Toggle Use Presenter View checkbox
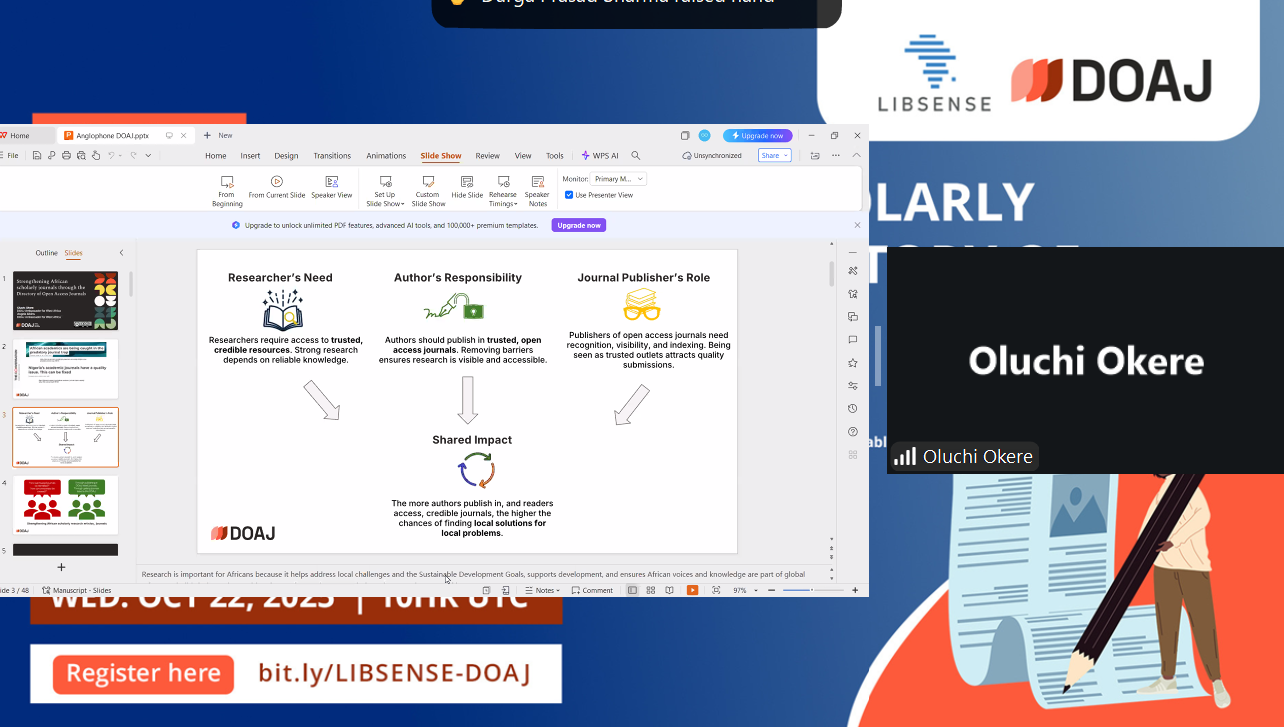The image size is (1284, 727). click(x=570, y=195)
